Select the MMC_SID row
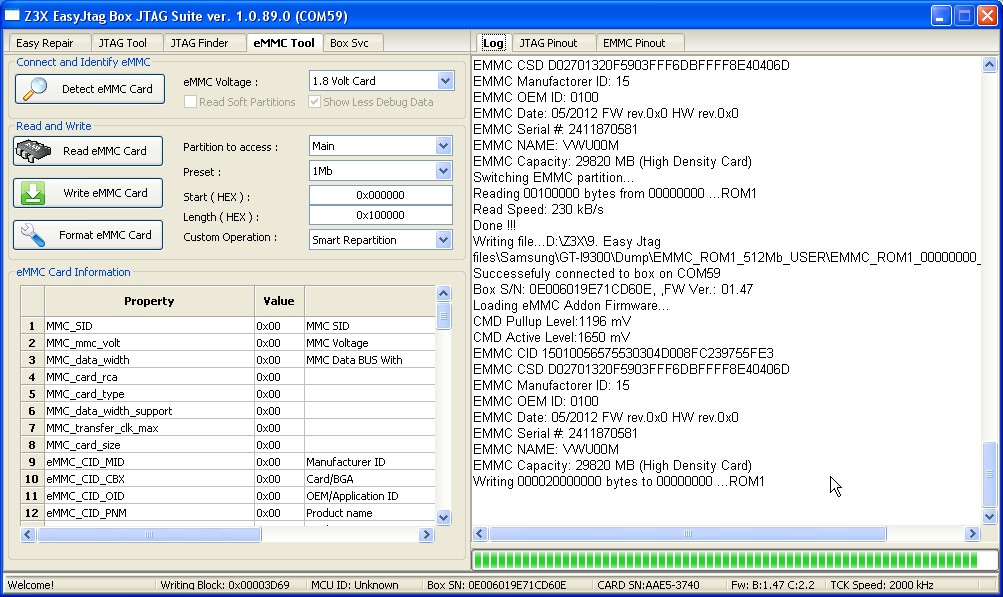Viewport: 1003px width, 597px height. click(x=228, y=326)
